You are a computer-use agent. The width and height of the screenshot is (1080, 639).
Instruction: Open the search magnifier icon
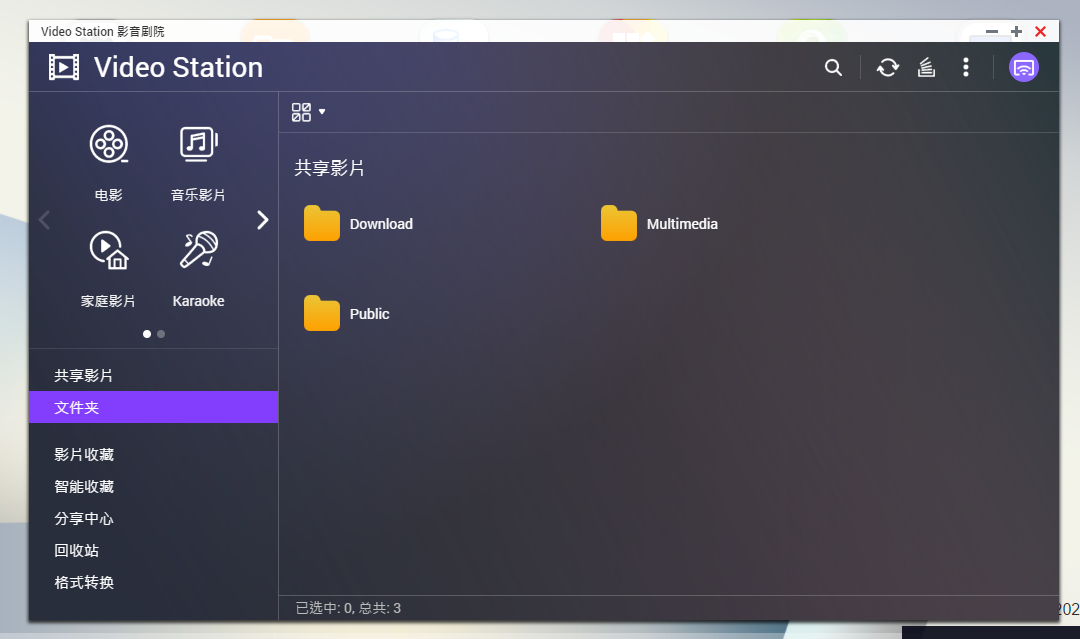click(x=833, y=67)
